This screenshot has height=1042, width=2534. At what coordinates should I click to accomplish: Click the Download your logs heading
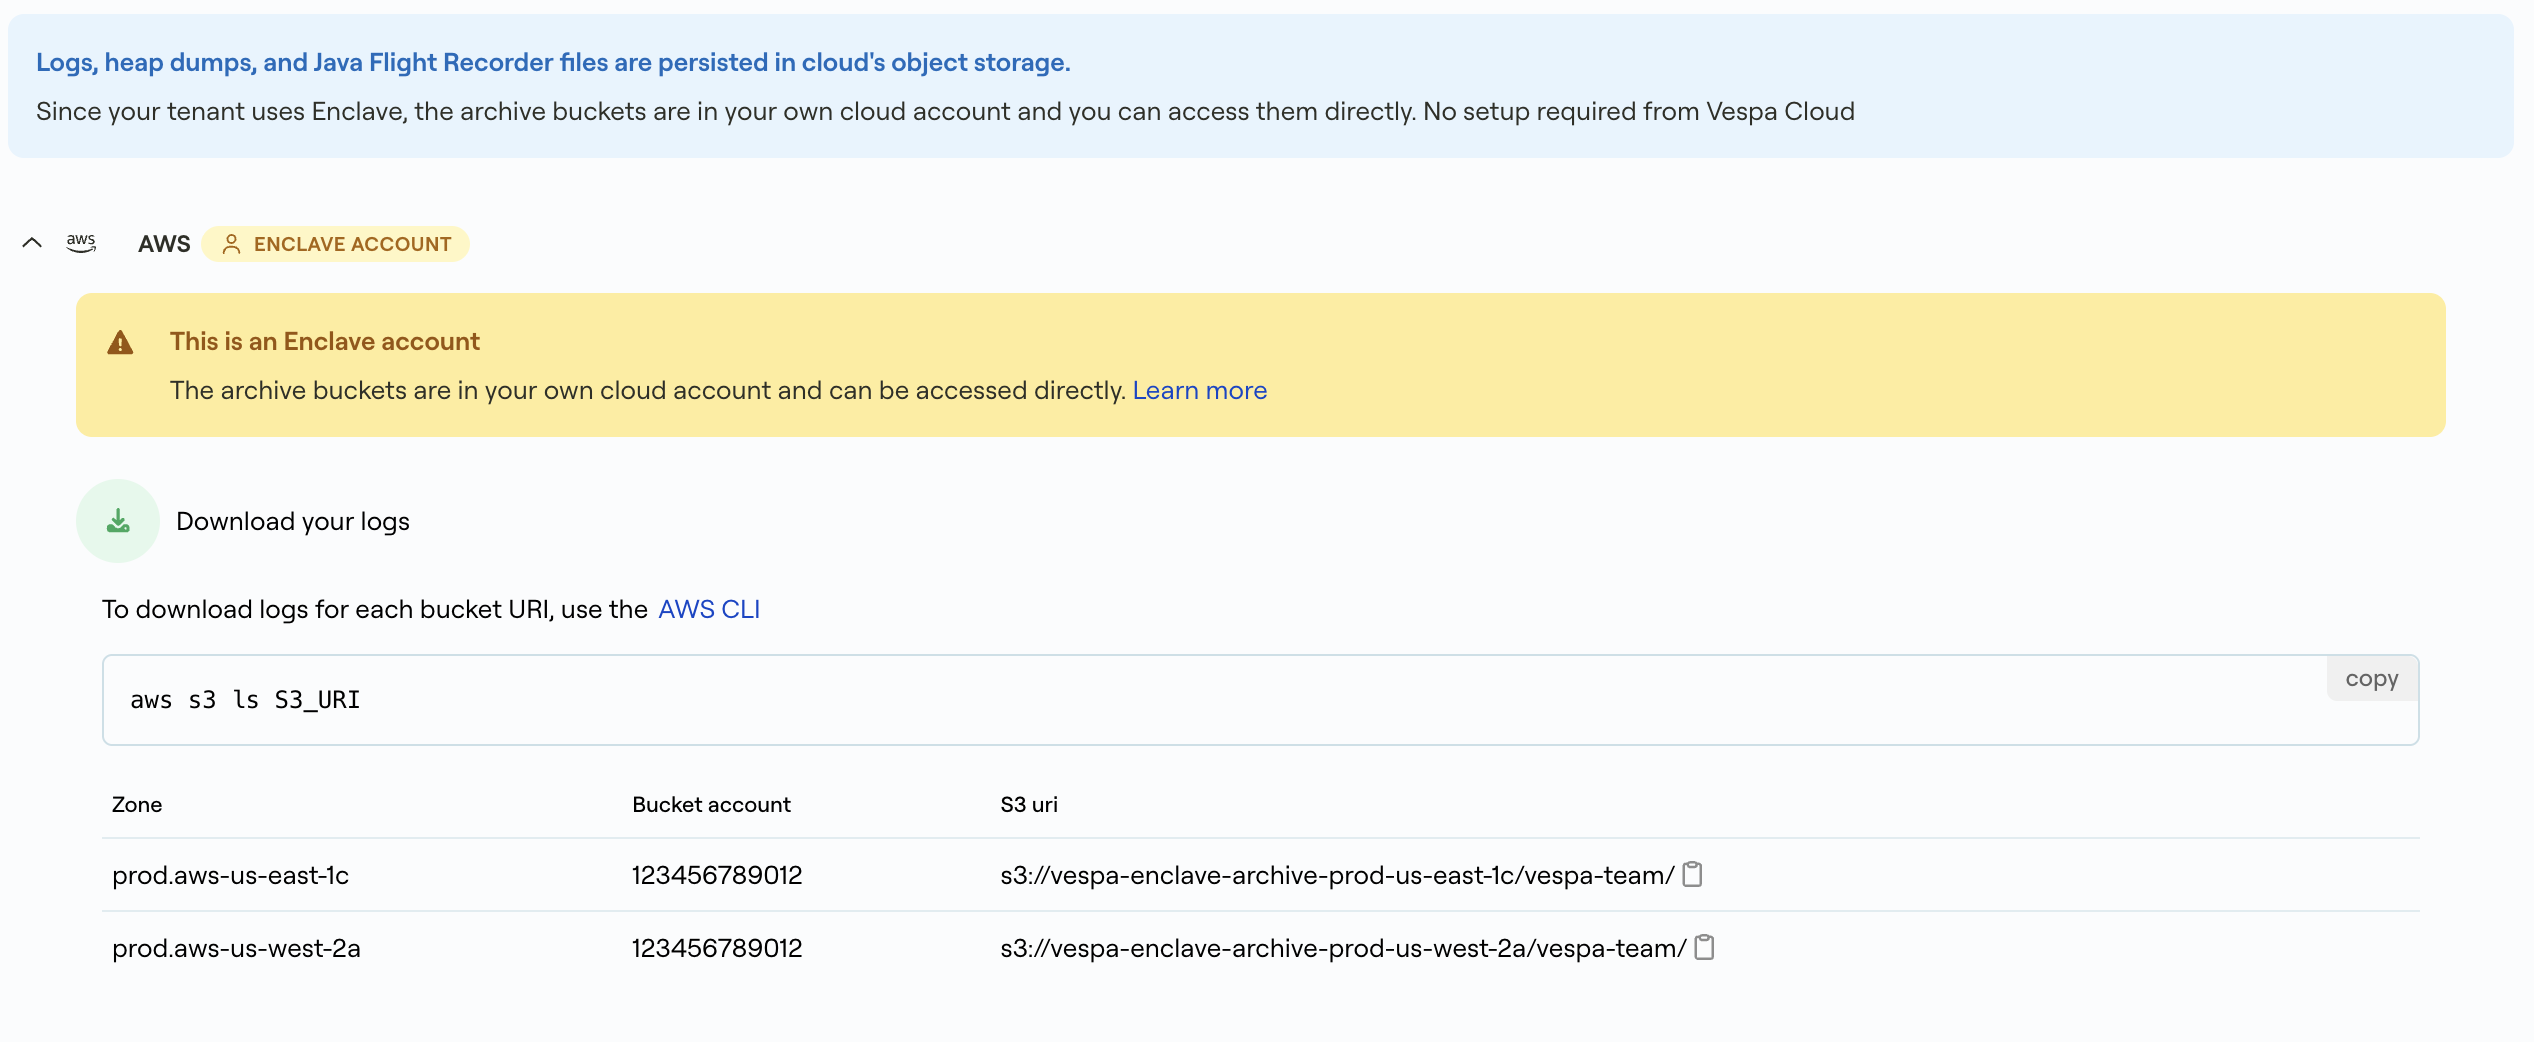(x=293, y=521)
